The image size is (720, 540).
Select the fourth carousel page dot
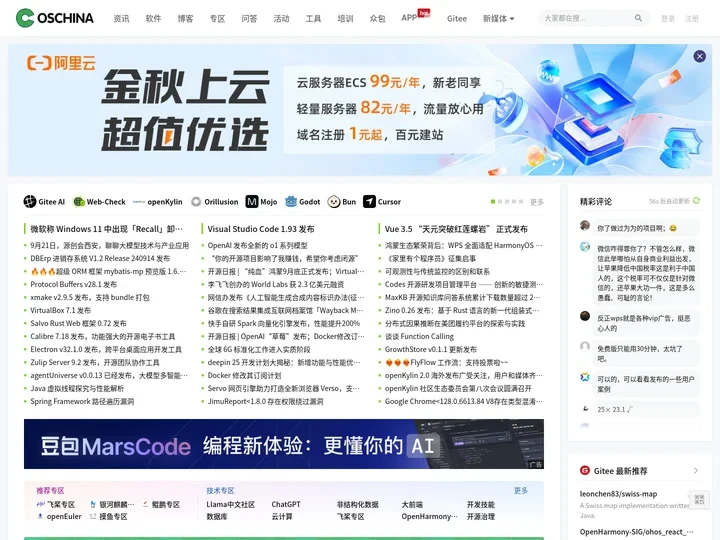[x=514, y=202]
